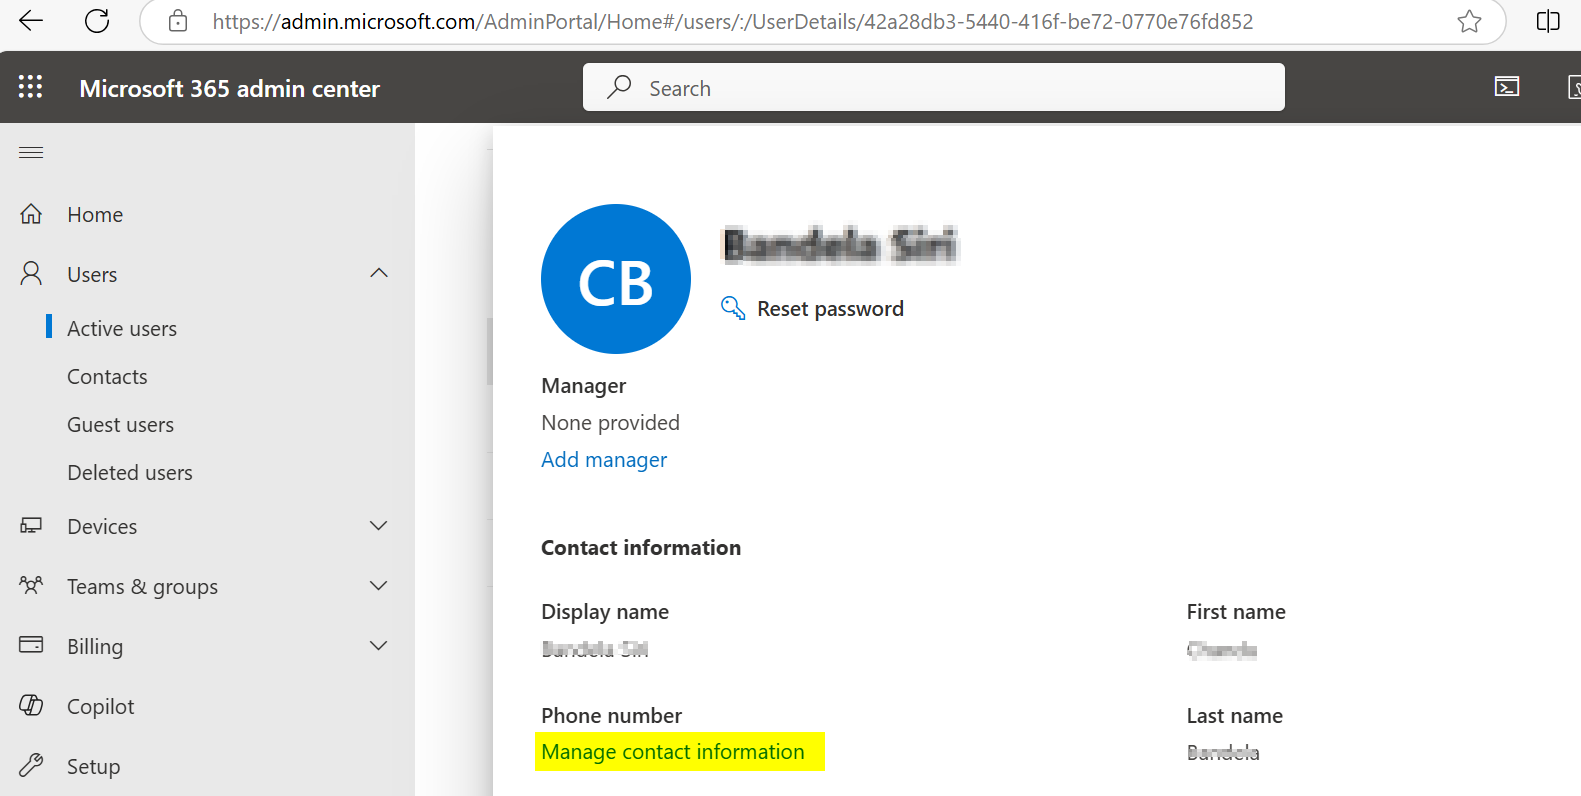Image resolution: width=1581 pixels, height=796 pixels.
Task: Open the app launcher waffle icon
Action: 31,88
